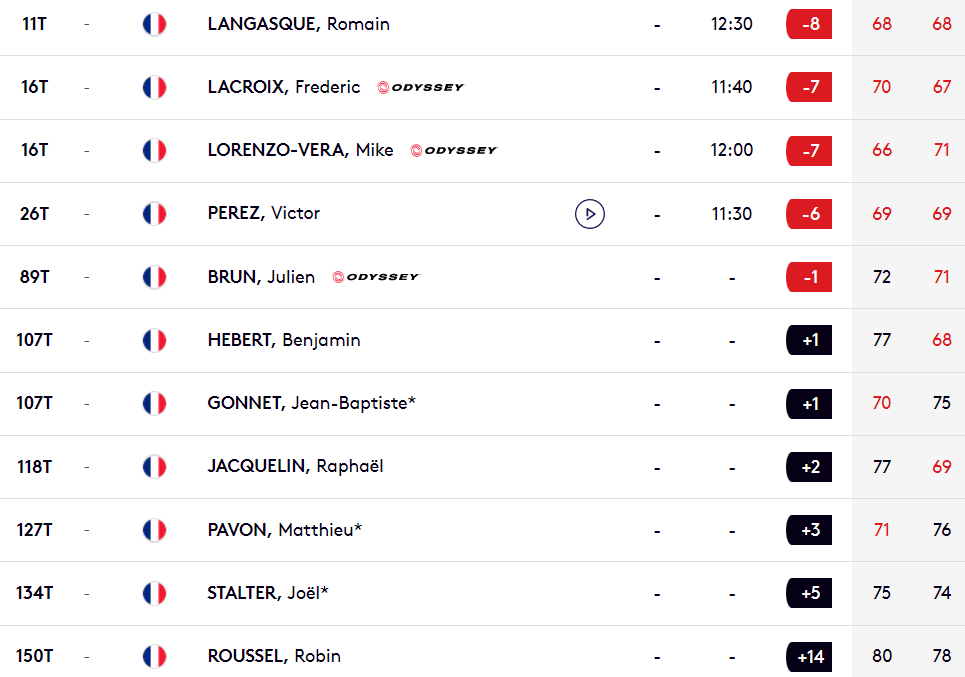Click the black +14 score badge
This screenshot has width=965, height=677.
(809, 657)
